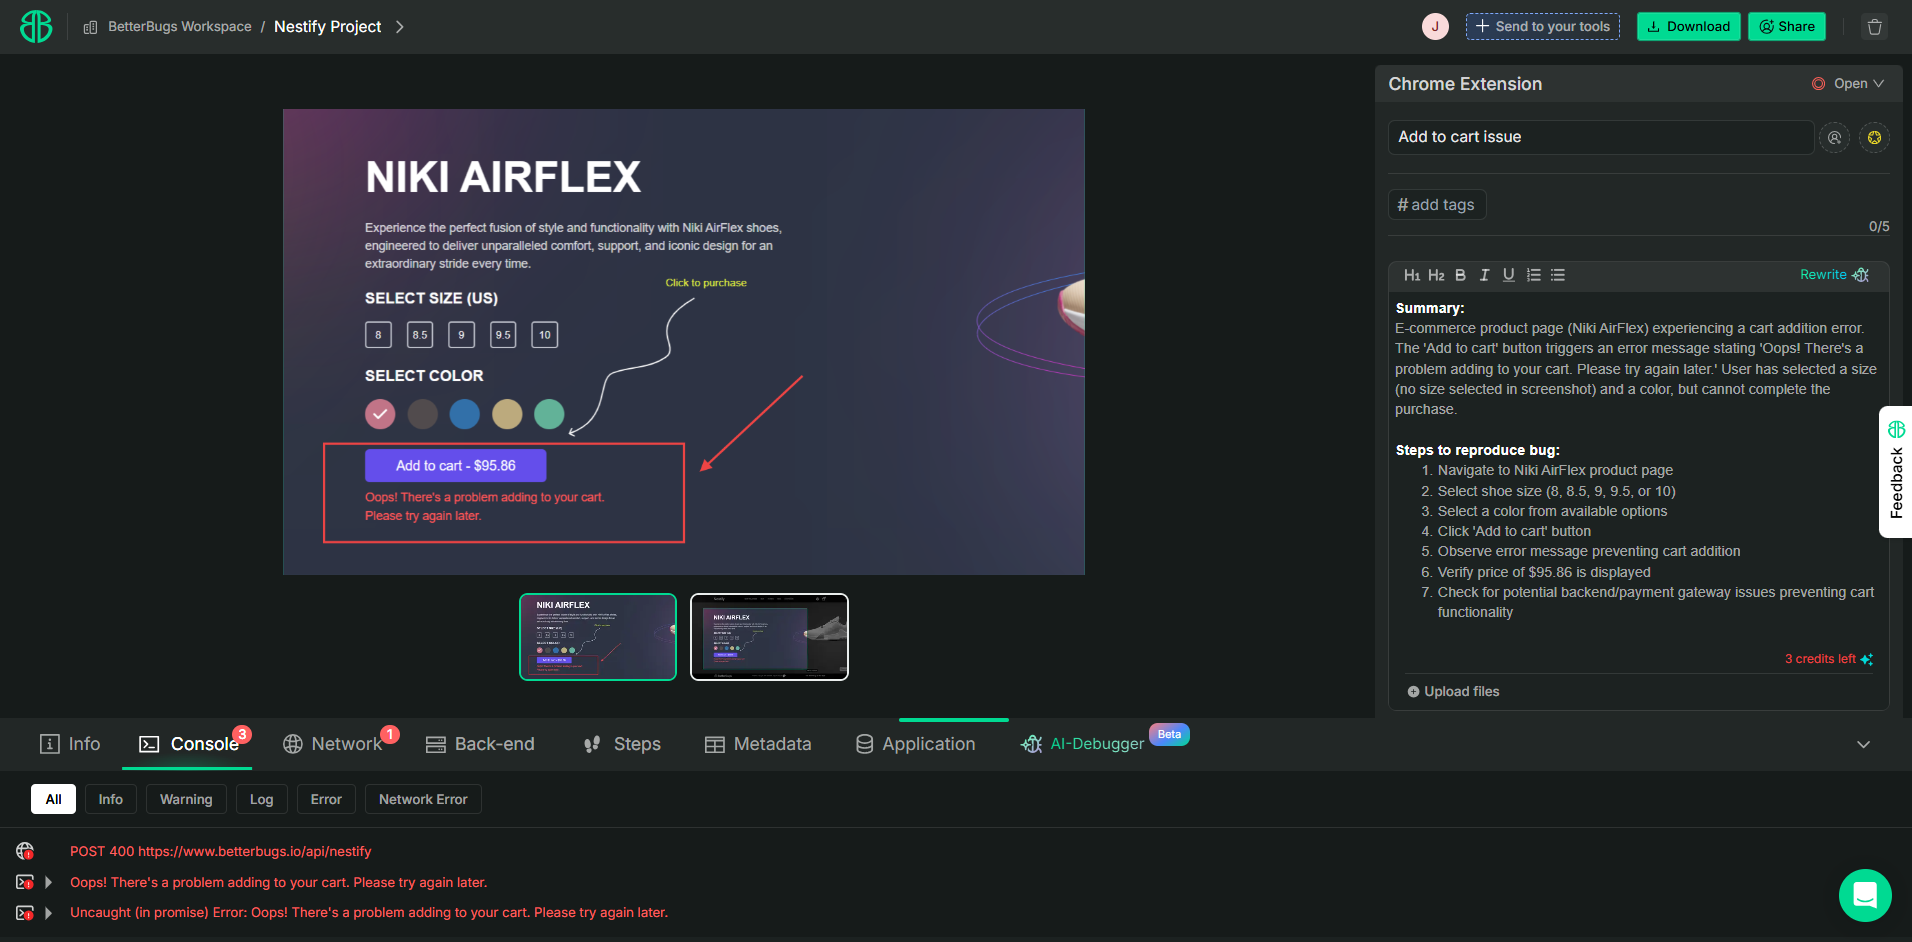Switch to the Metadata tab
This screenshot has height=942, width=1912.
(x=758, y=744)
